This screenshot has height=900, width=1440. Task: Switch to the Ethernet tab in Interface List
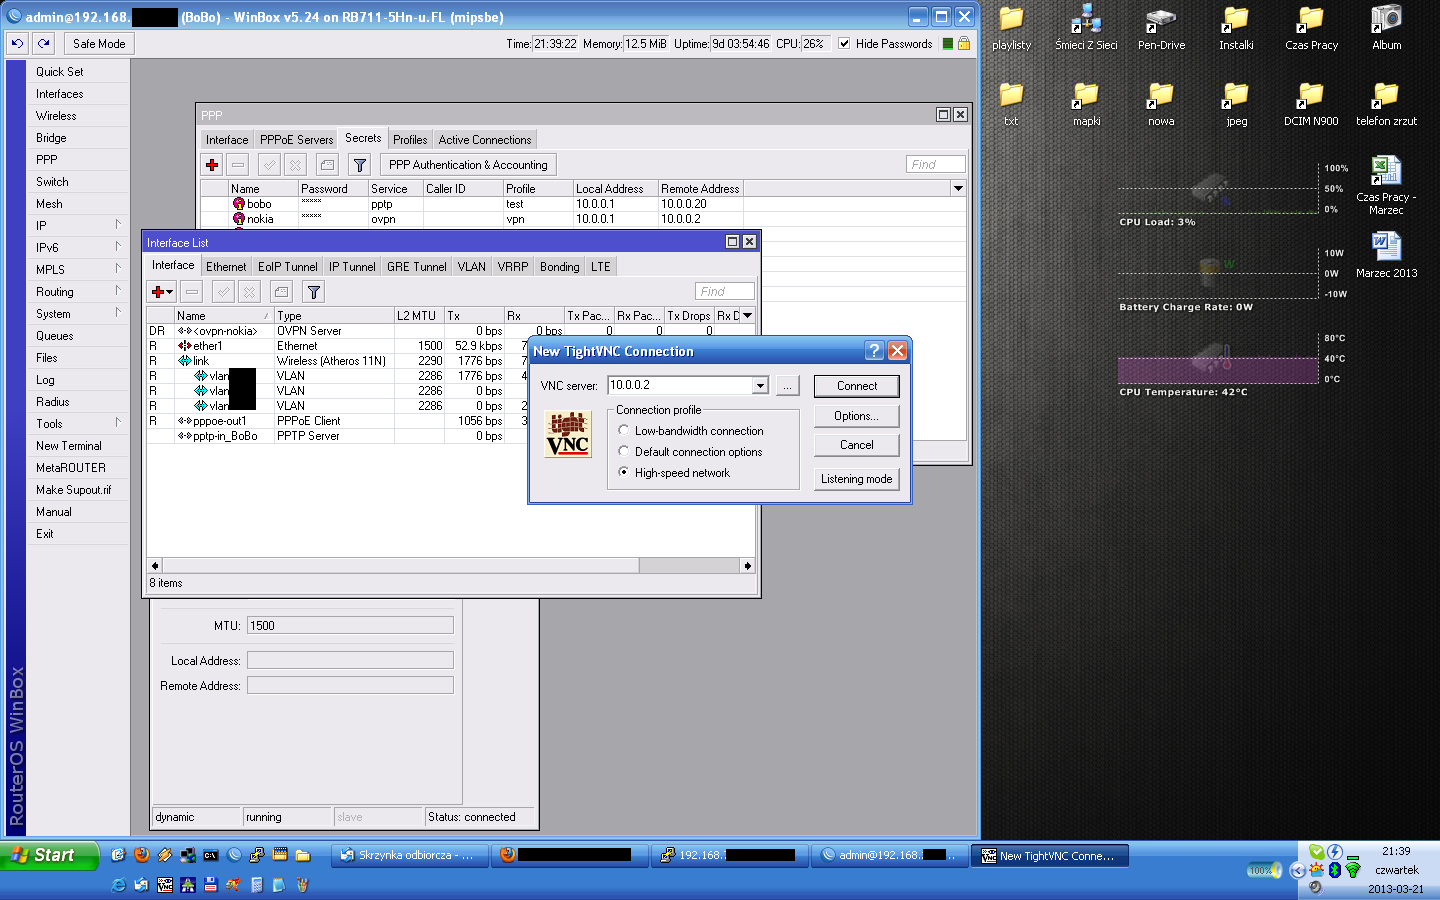coord(226,267)
